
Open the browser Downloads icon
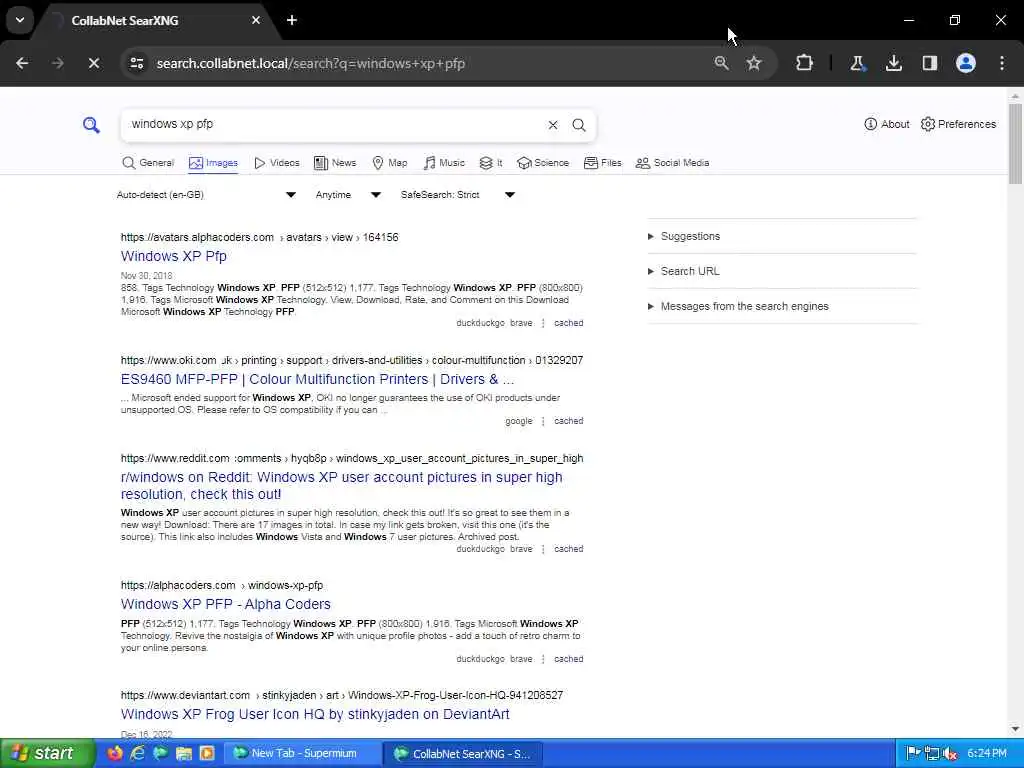click(893, 63)
